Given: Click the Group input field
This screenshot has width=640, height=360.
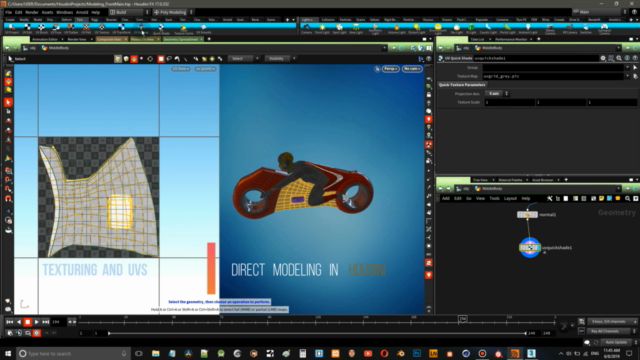Looking at the screenshot, I should 553,67.
